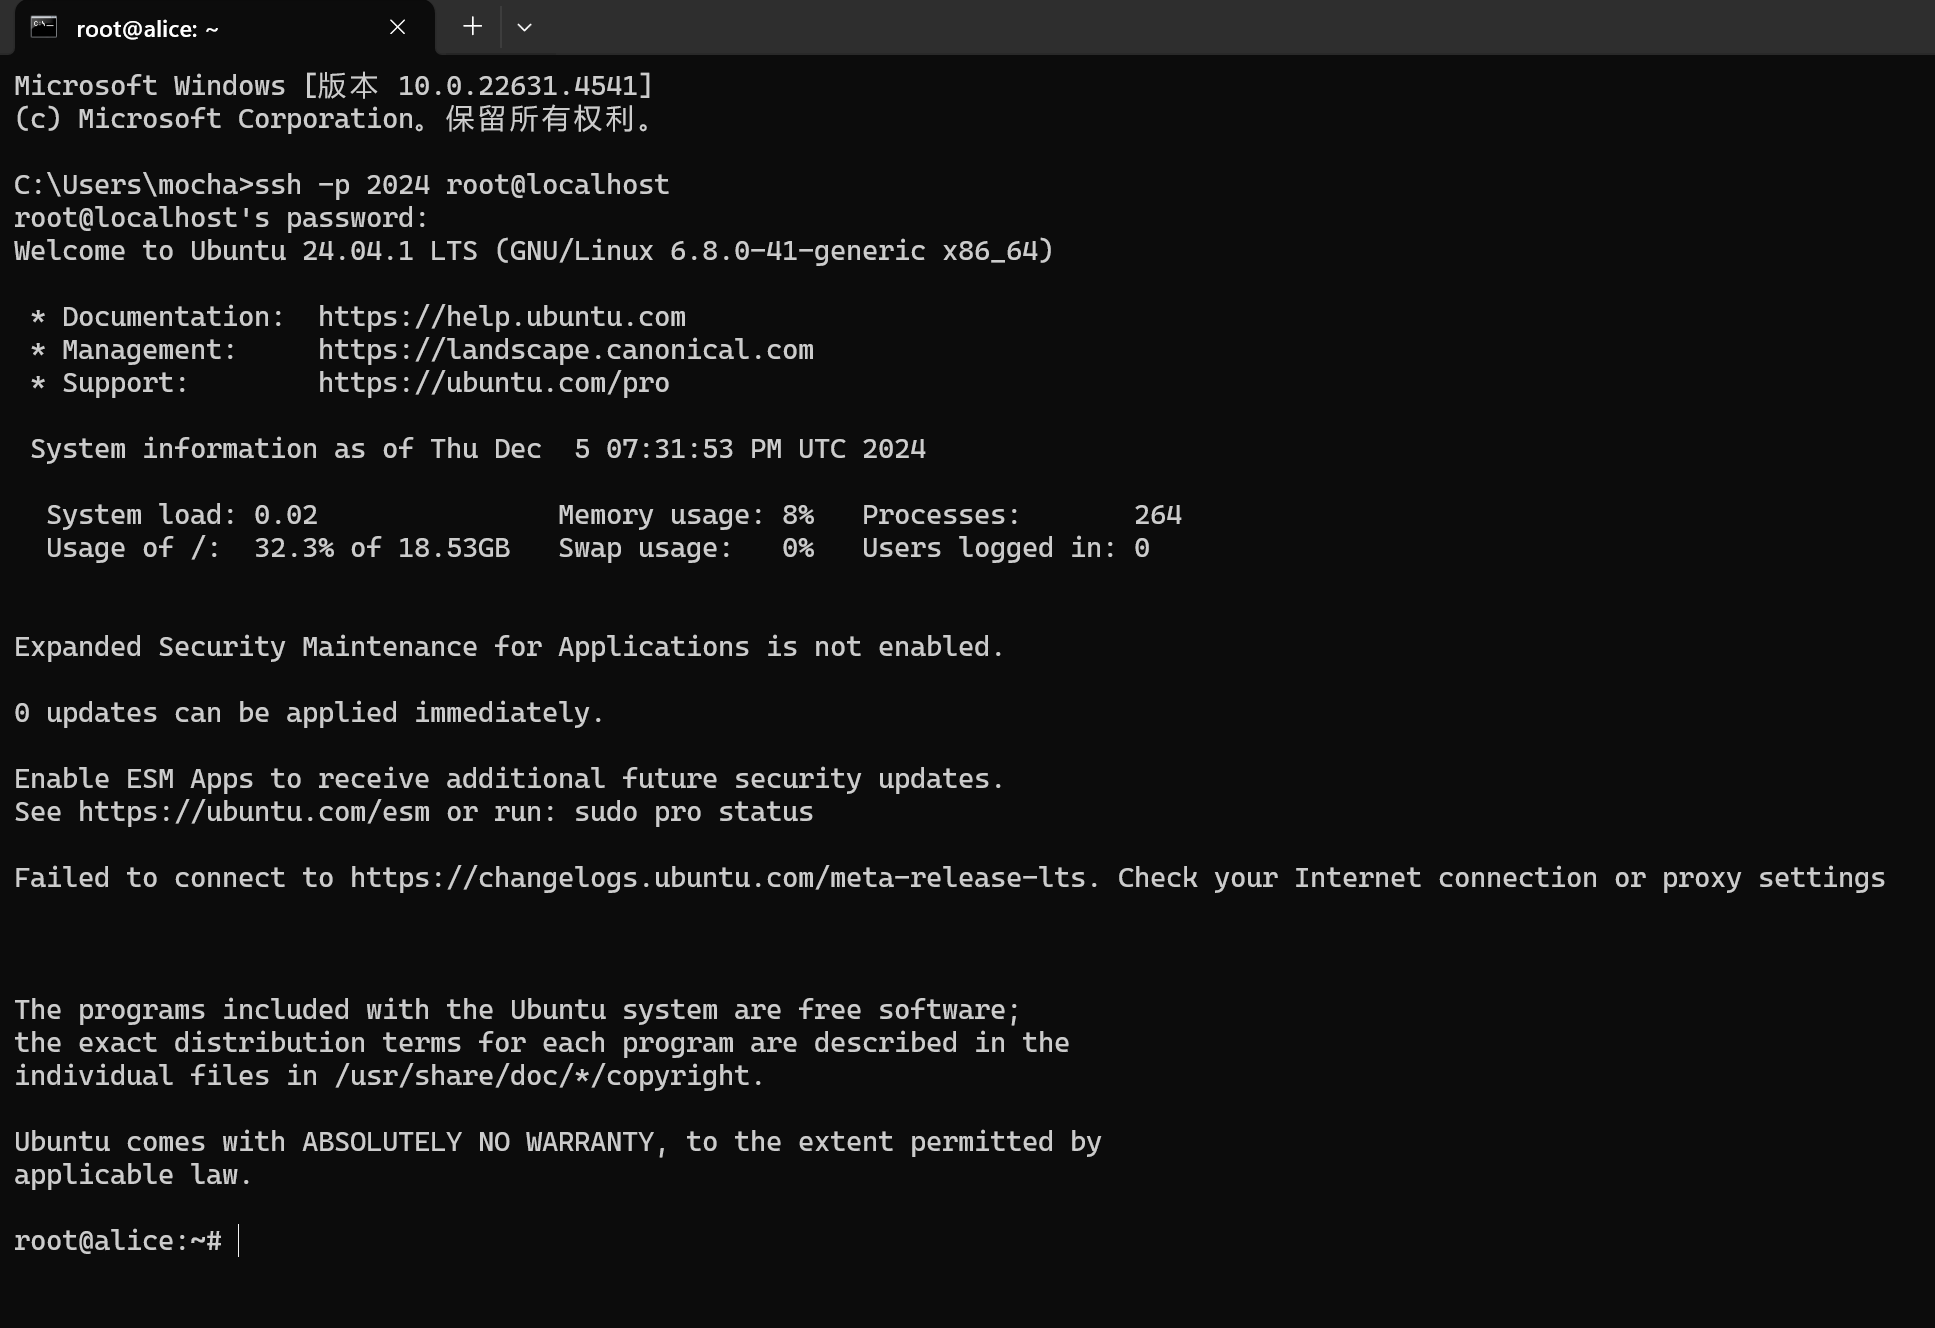
Task: Close the root@alice terminal tab
Action: point(397,28)
